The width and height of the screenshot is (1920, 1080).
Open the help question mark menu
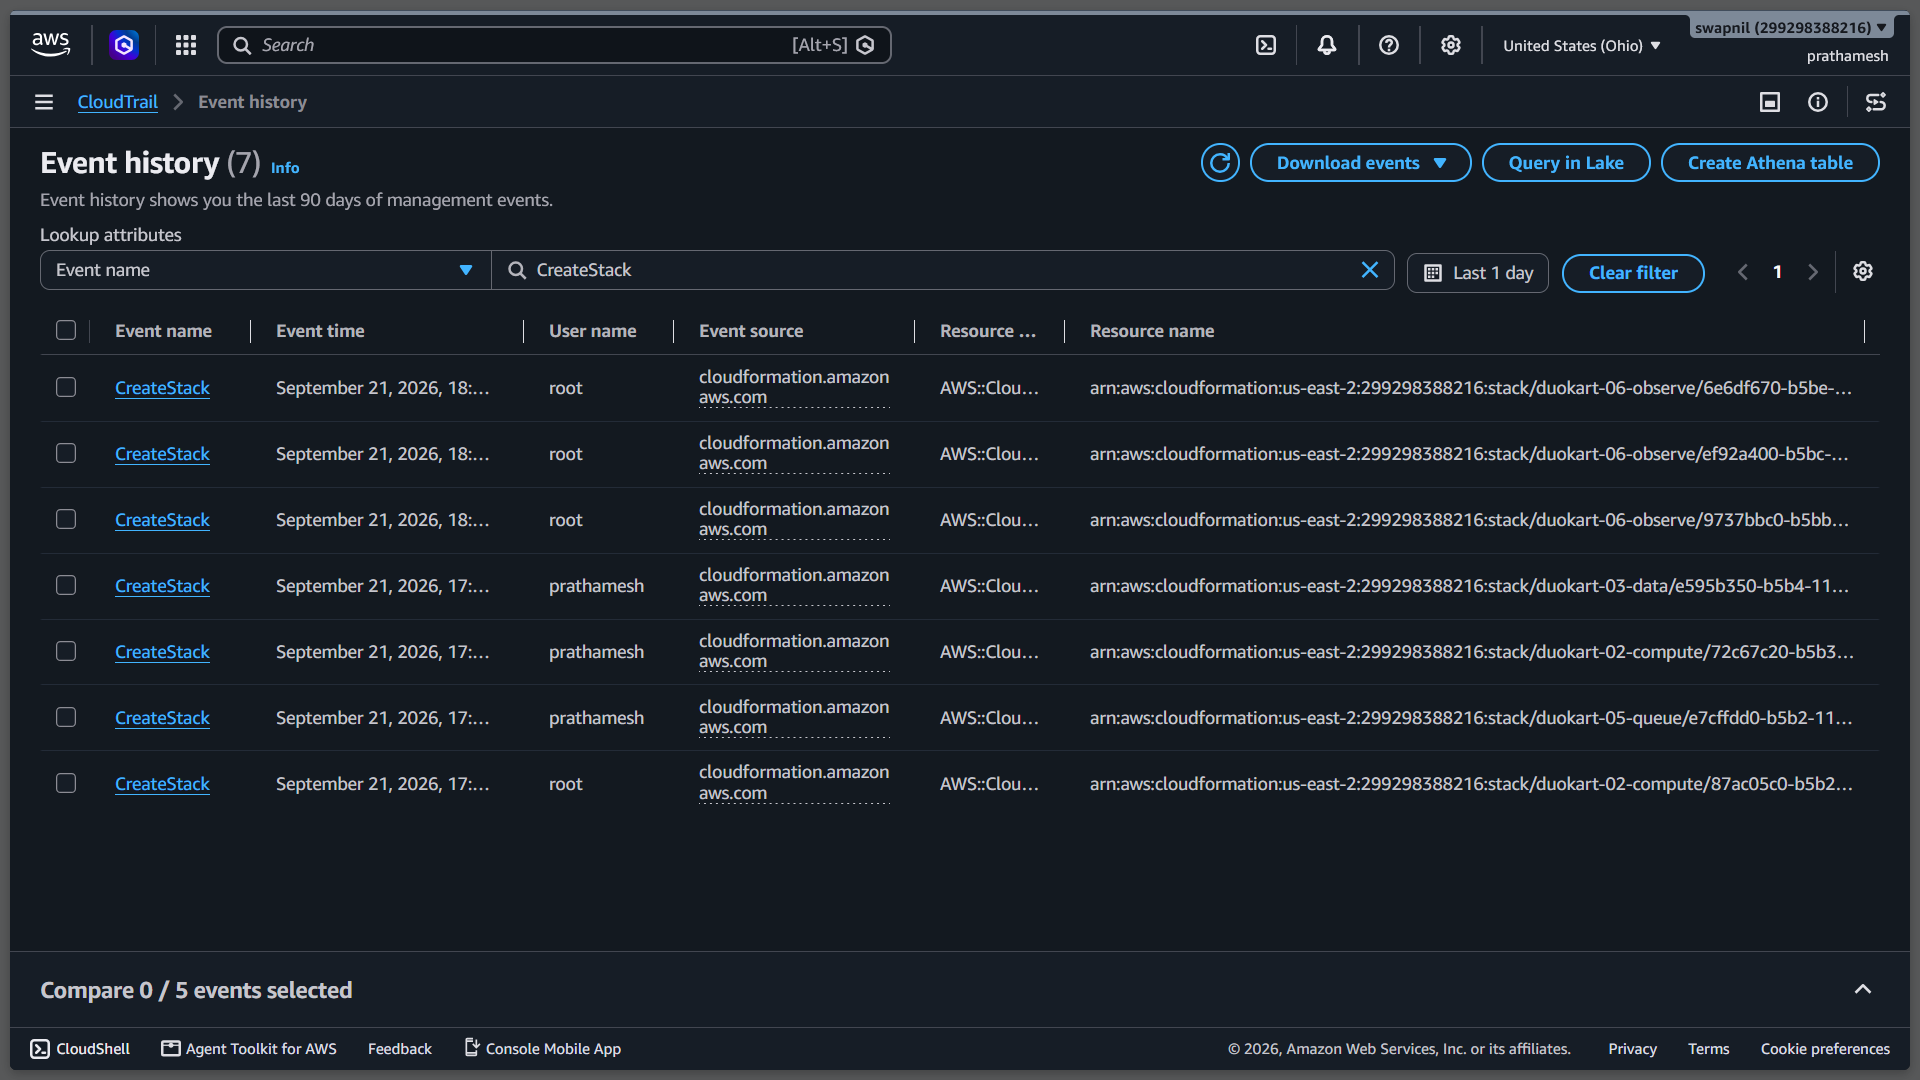(x=1389, y=45)
